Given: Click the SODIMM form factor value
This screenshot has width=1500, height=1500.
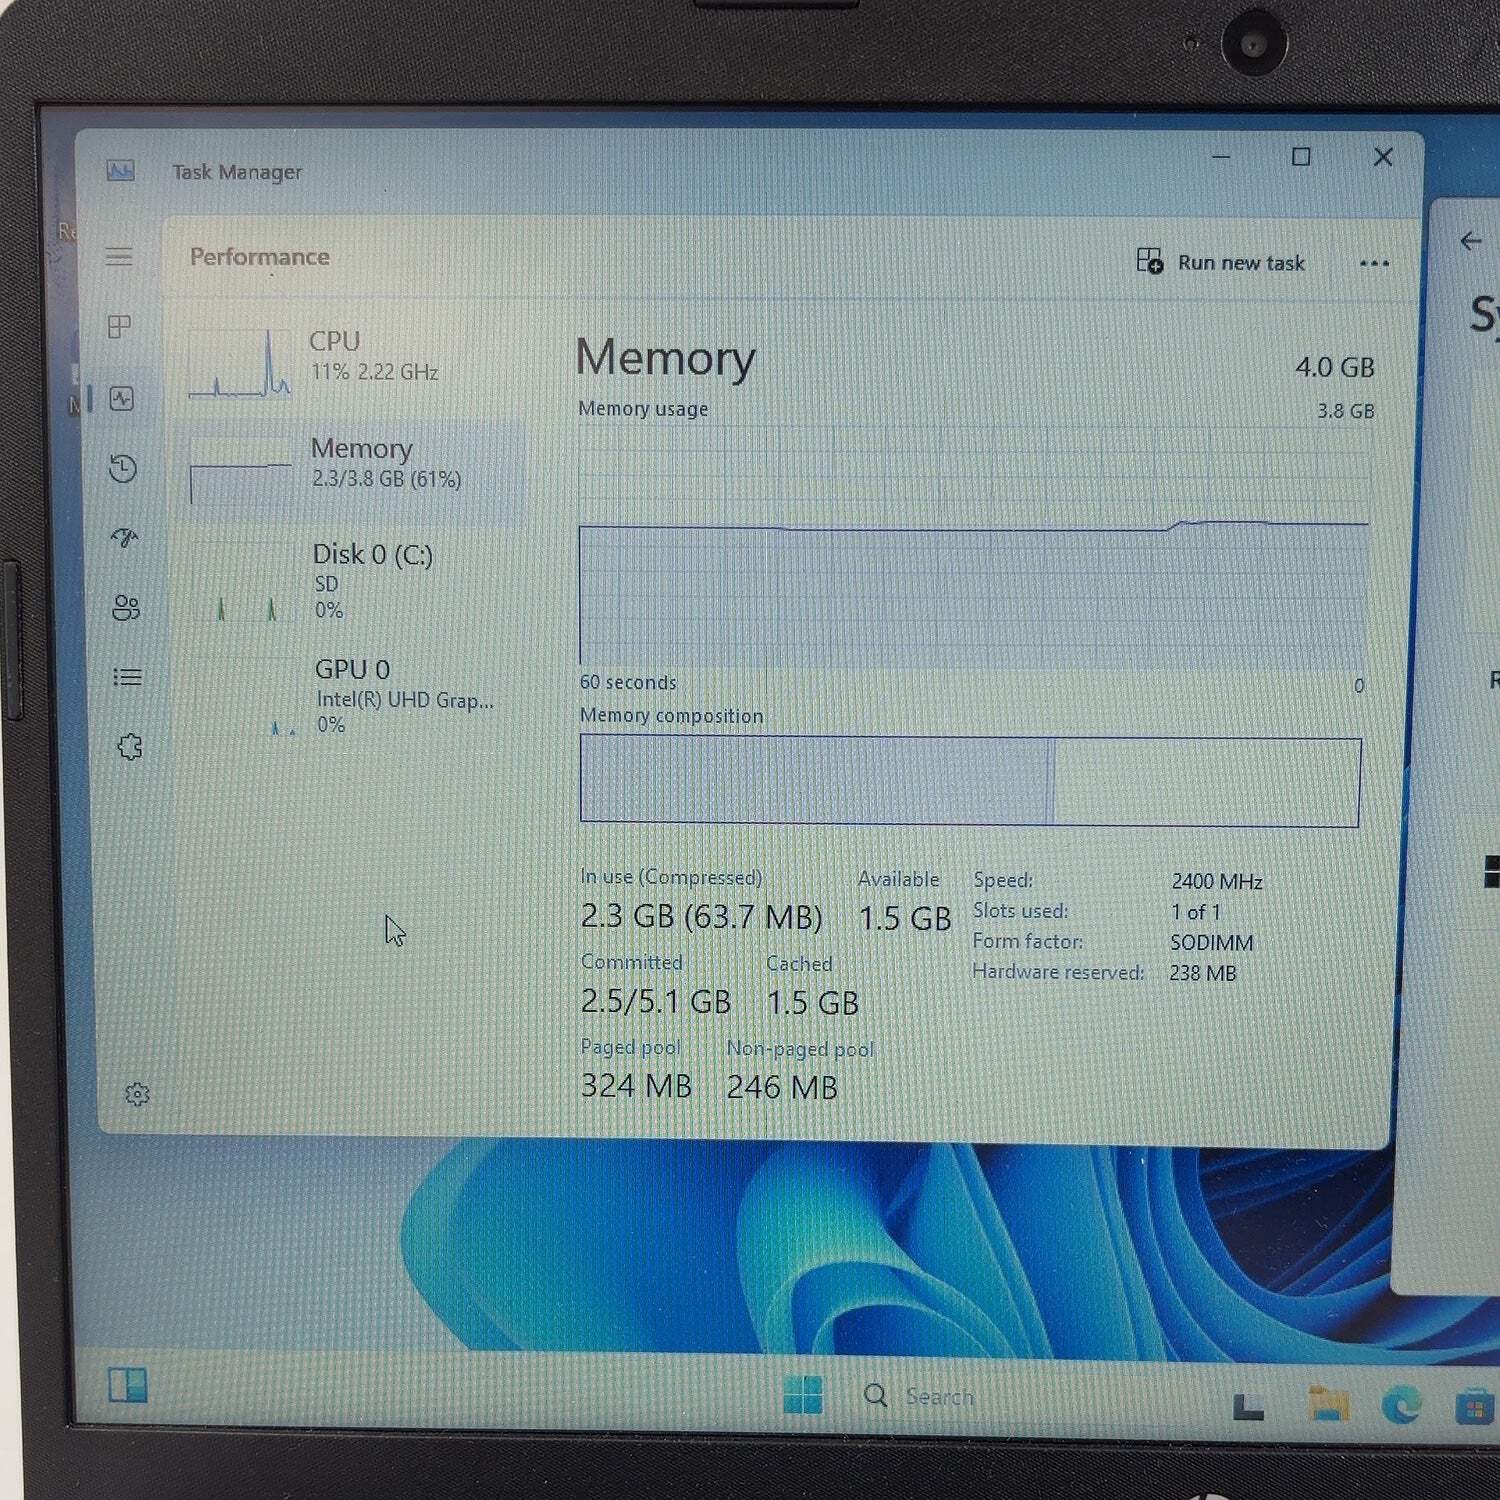Looking at the screenshot, I should [x=1211, y=942].
